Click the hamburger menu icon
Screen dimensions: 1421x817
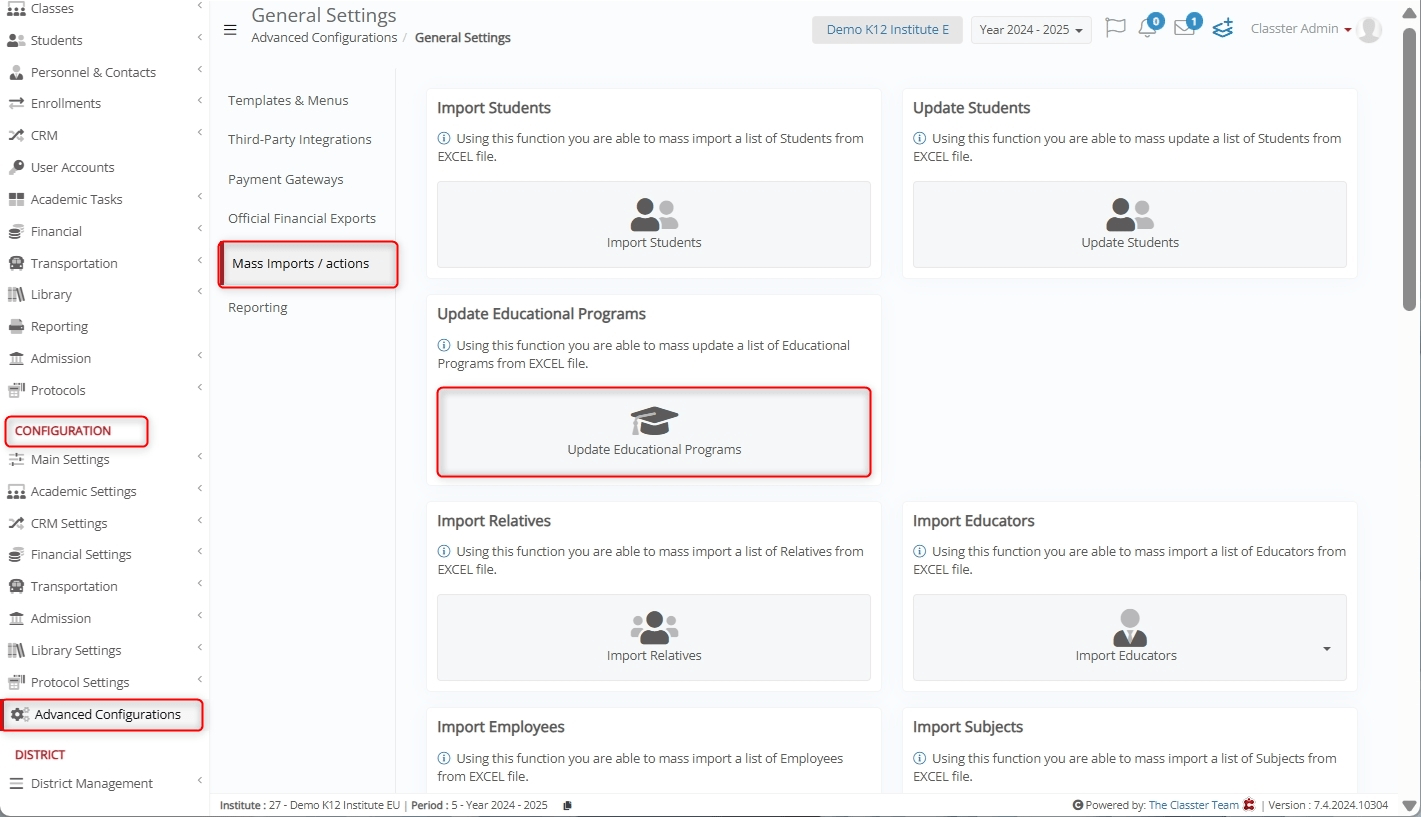click(230, 30)
